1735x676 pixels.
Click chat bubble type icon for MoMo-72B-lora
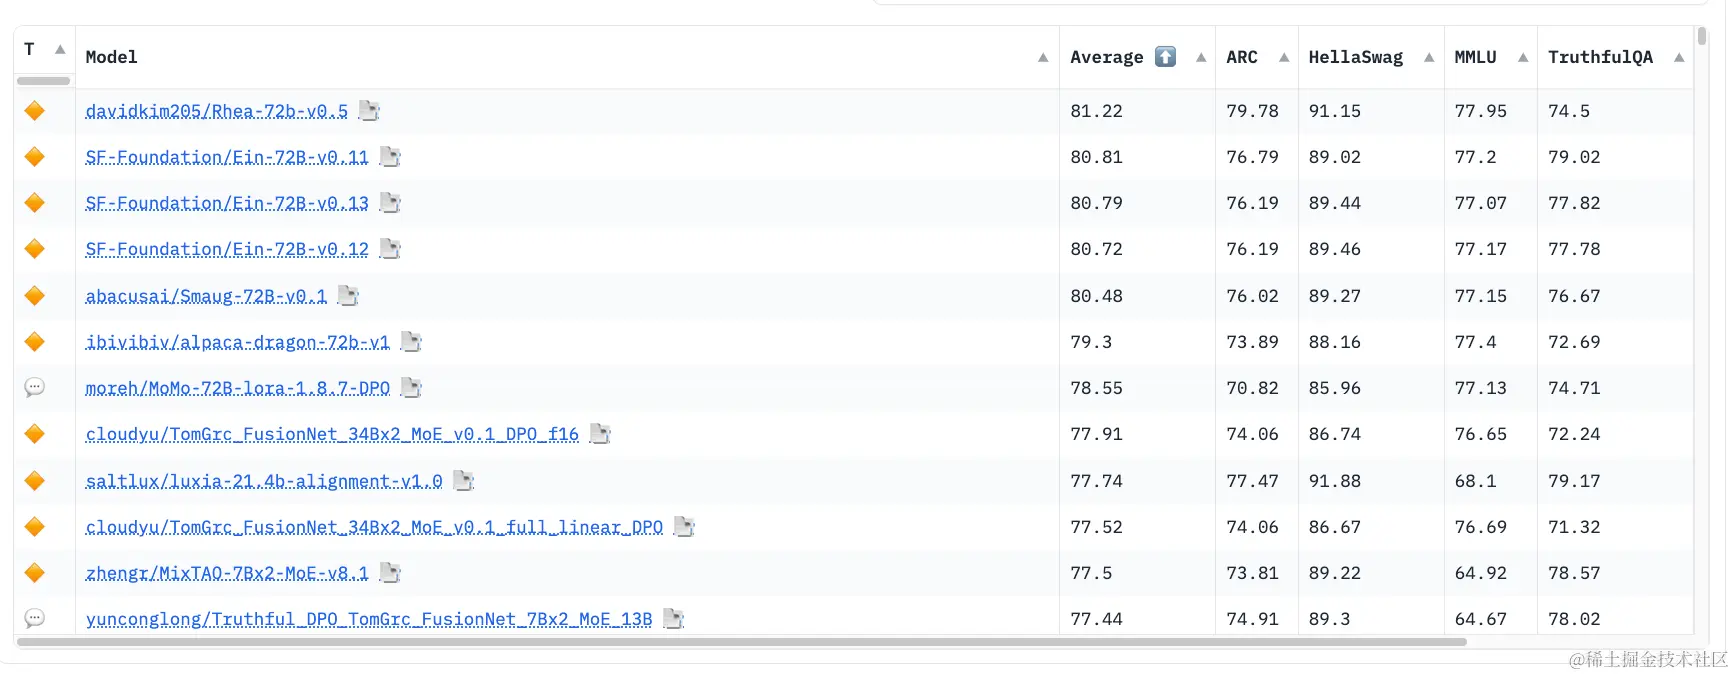(35, 387)
